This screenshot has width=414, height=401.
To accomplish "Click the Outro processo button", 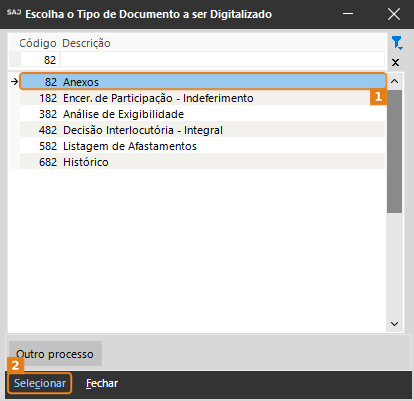I will click(x=55, y=354).
